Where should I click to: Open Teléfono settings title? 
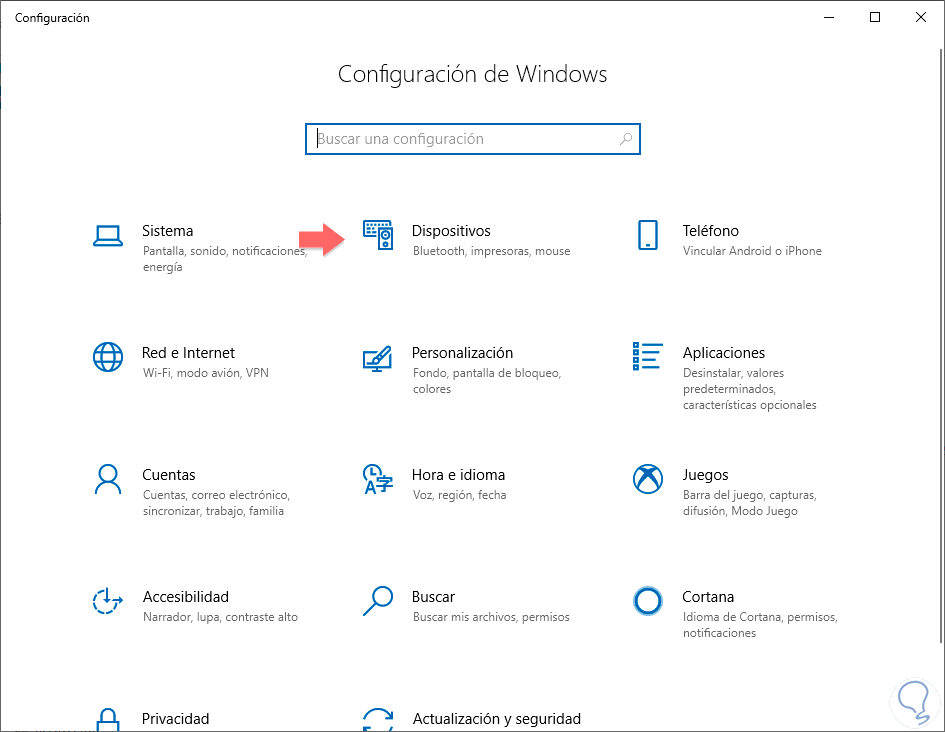point(711,231)
